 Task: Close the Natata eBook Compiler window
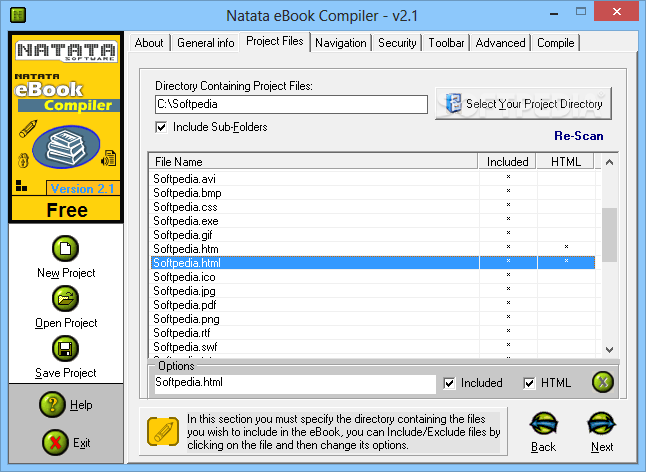point(616,12)
